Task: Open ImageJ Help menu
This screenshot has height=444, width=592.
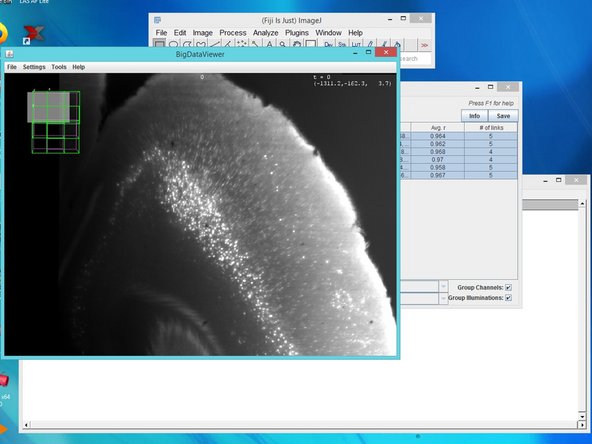Action: (x=355, y=33)
